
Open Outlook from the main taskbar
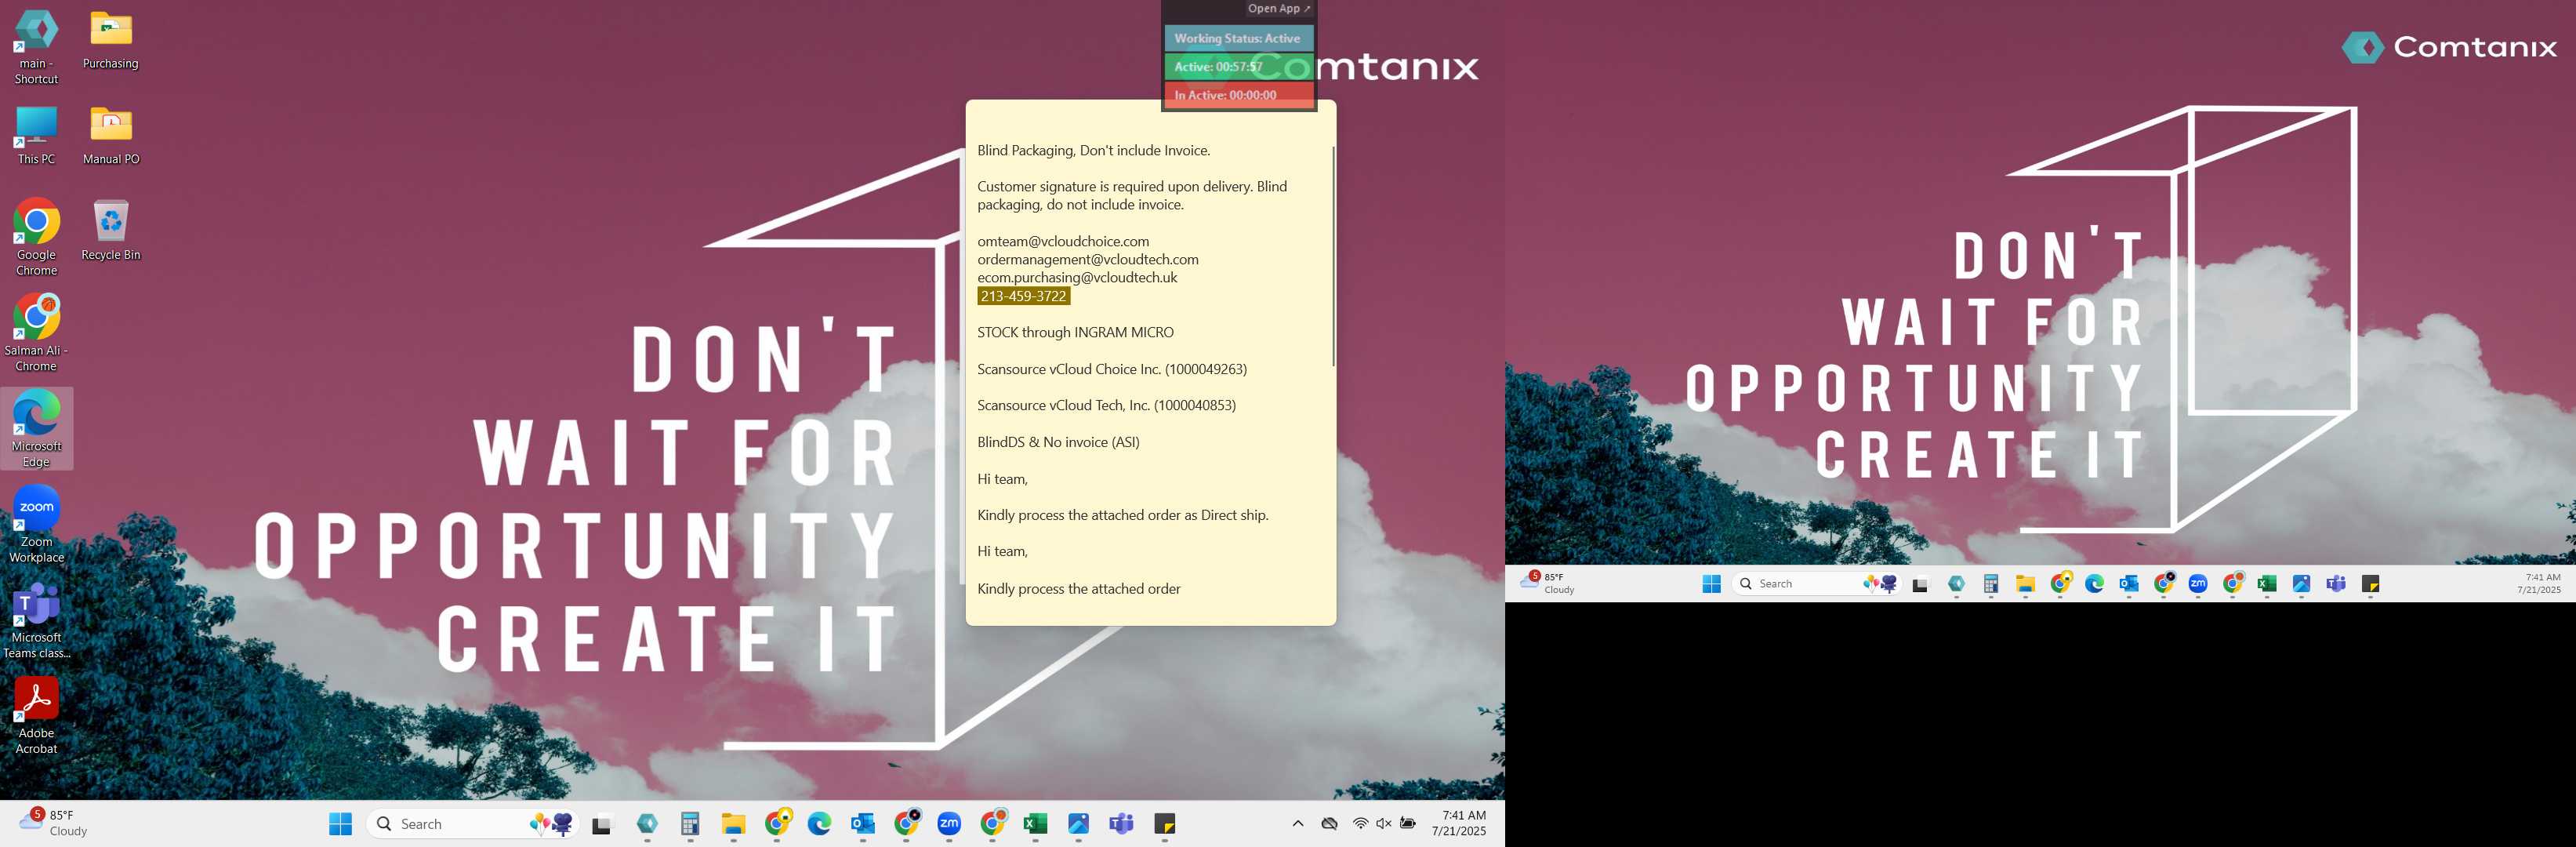point(863,824)
